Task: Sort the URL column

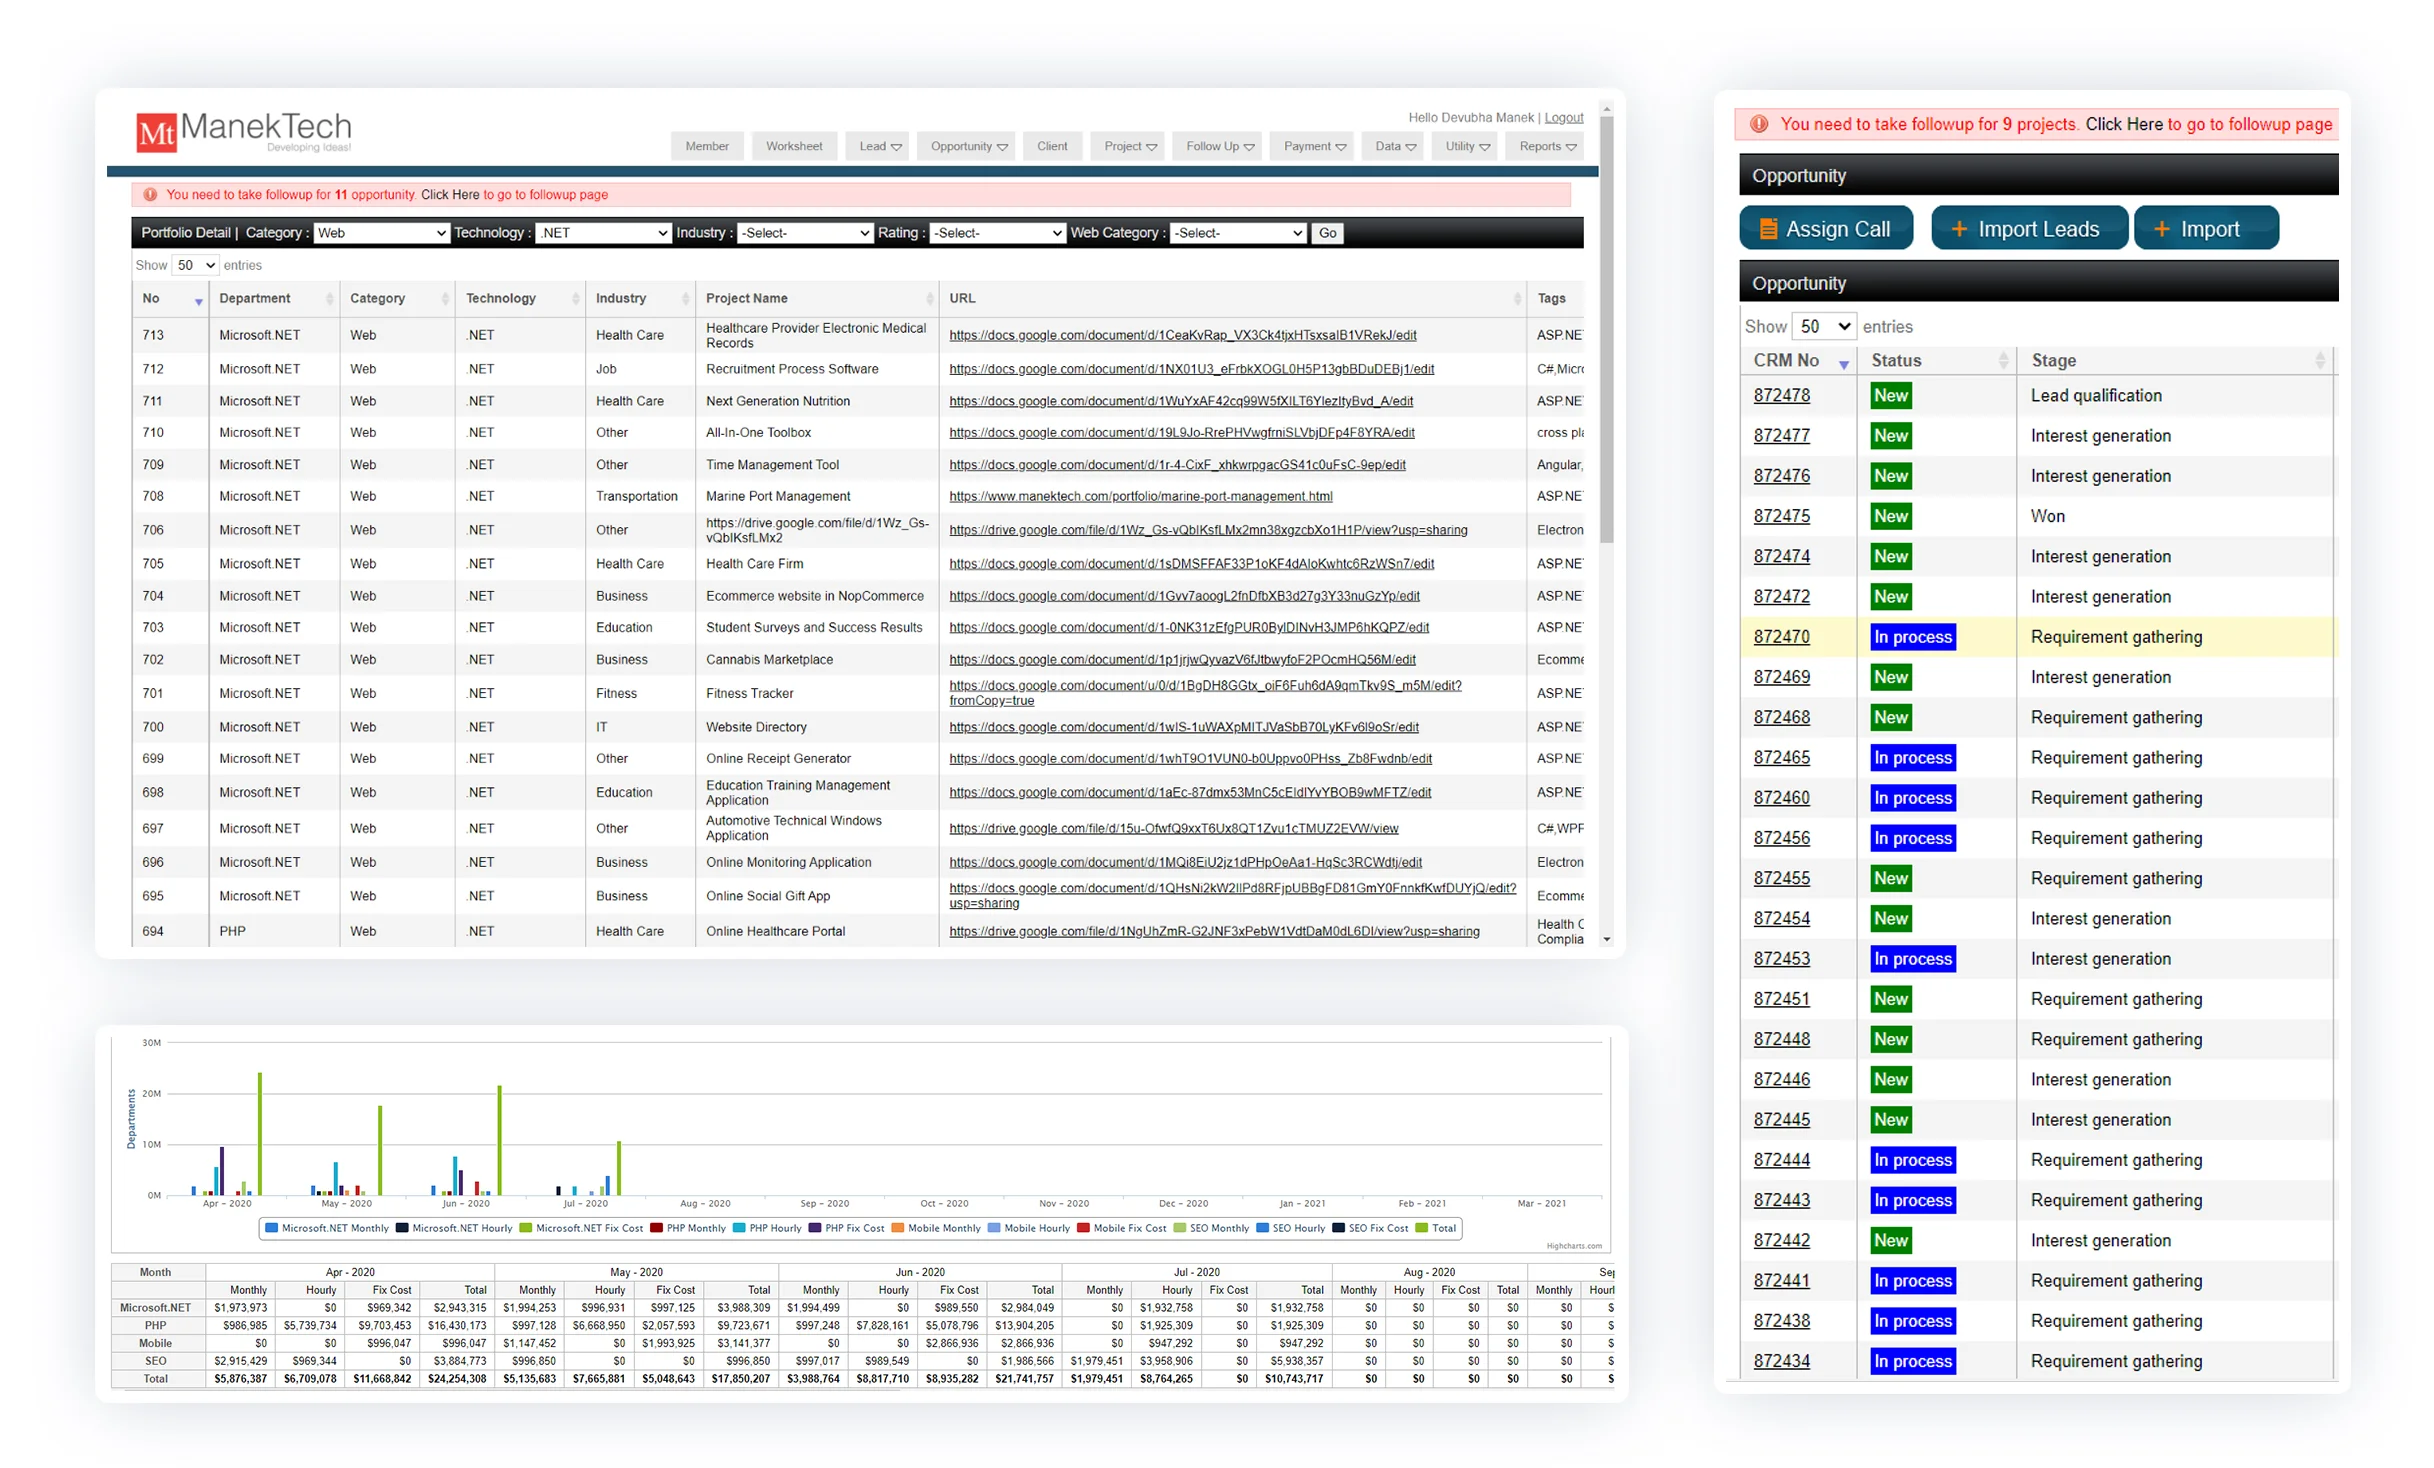Action: point(1517,300)
